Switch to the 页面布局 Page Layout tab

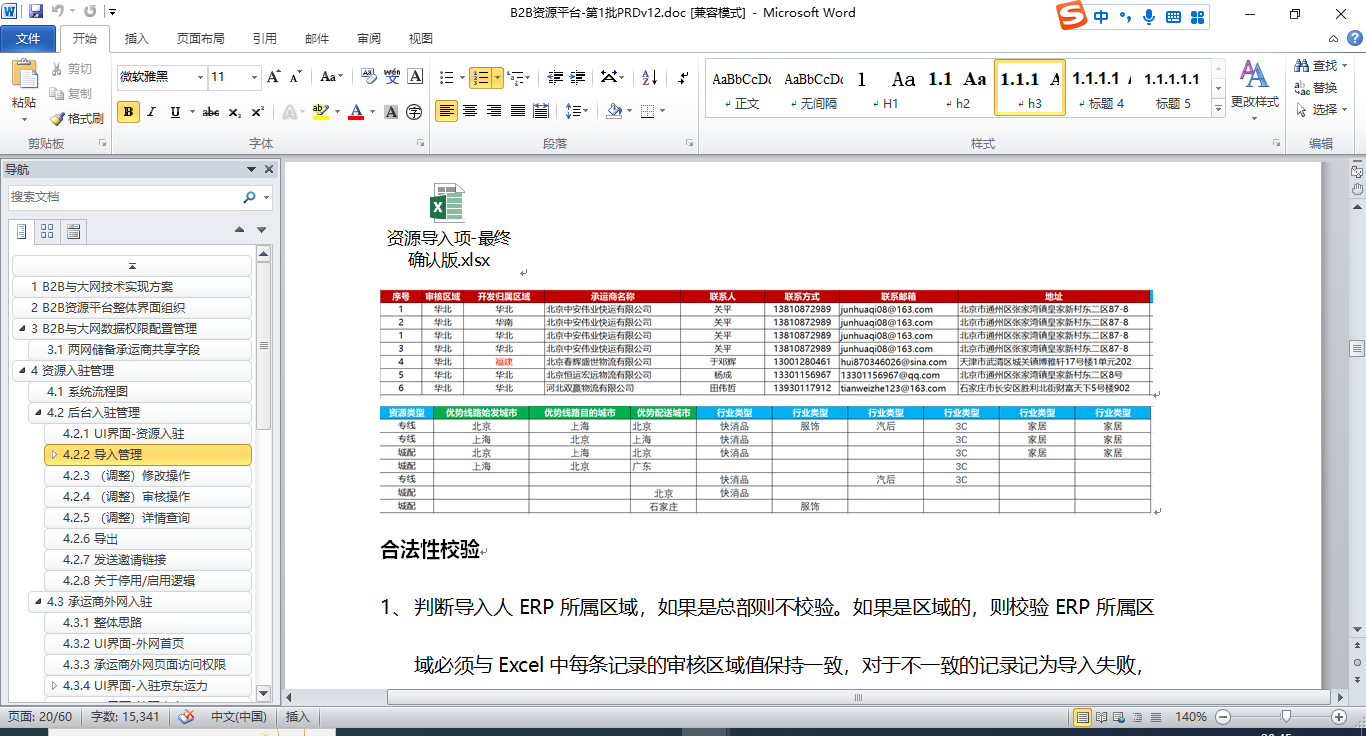(201, 38)
